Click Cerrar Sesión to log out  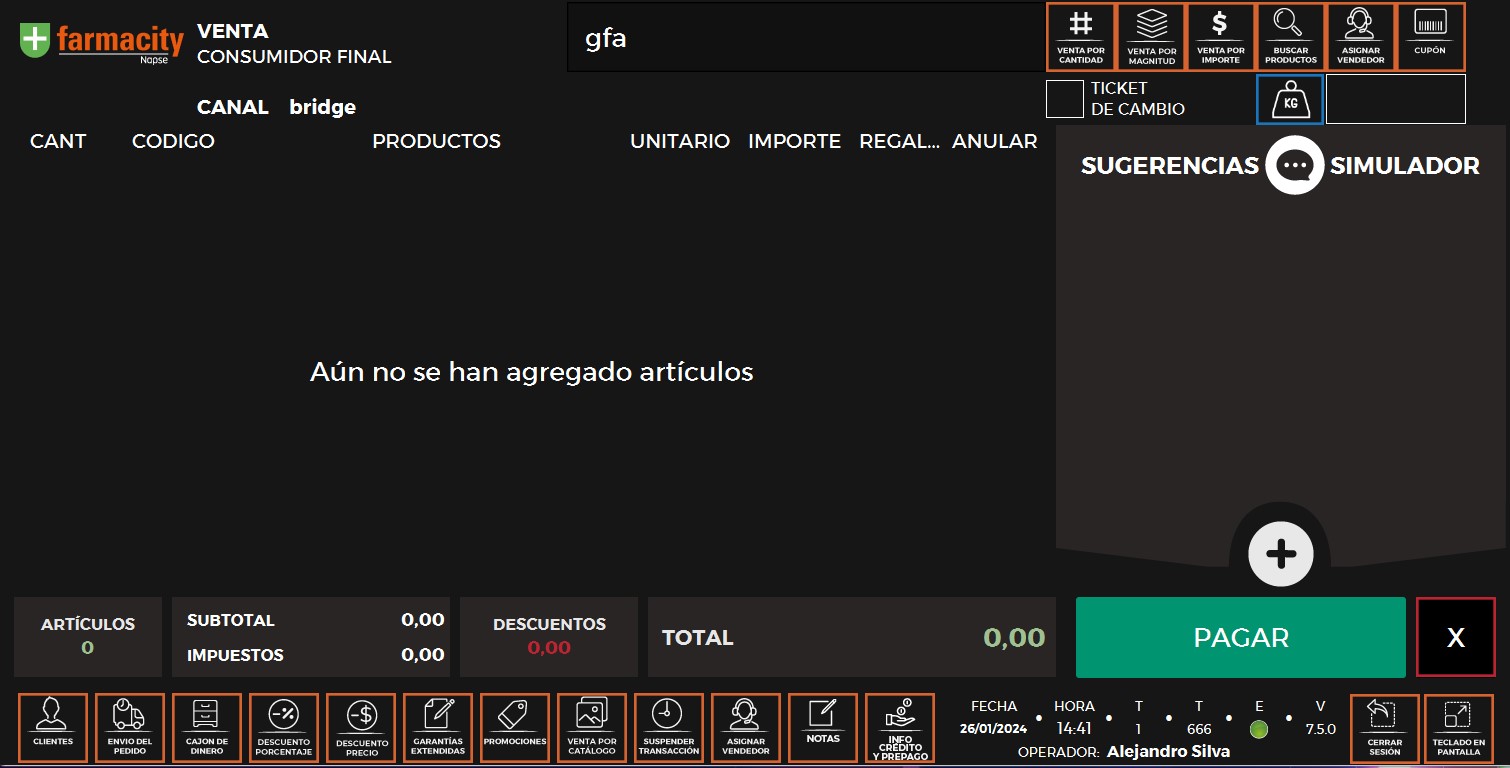click(x=1386, y=727)
